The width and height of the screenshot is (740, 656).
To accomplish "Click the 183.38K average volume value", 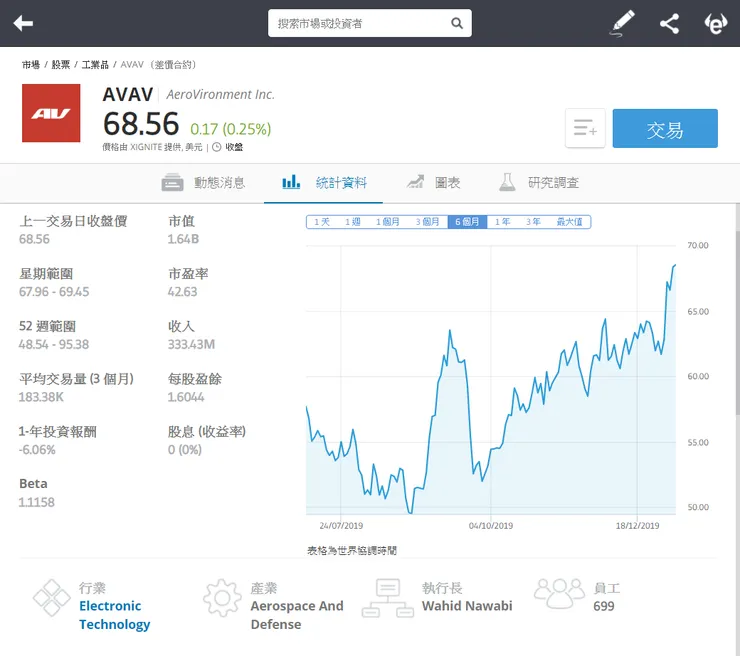I will (x=41, y=397).
